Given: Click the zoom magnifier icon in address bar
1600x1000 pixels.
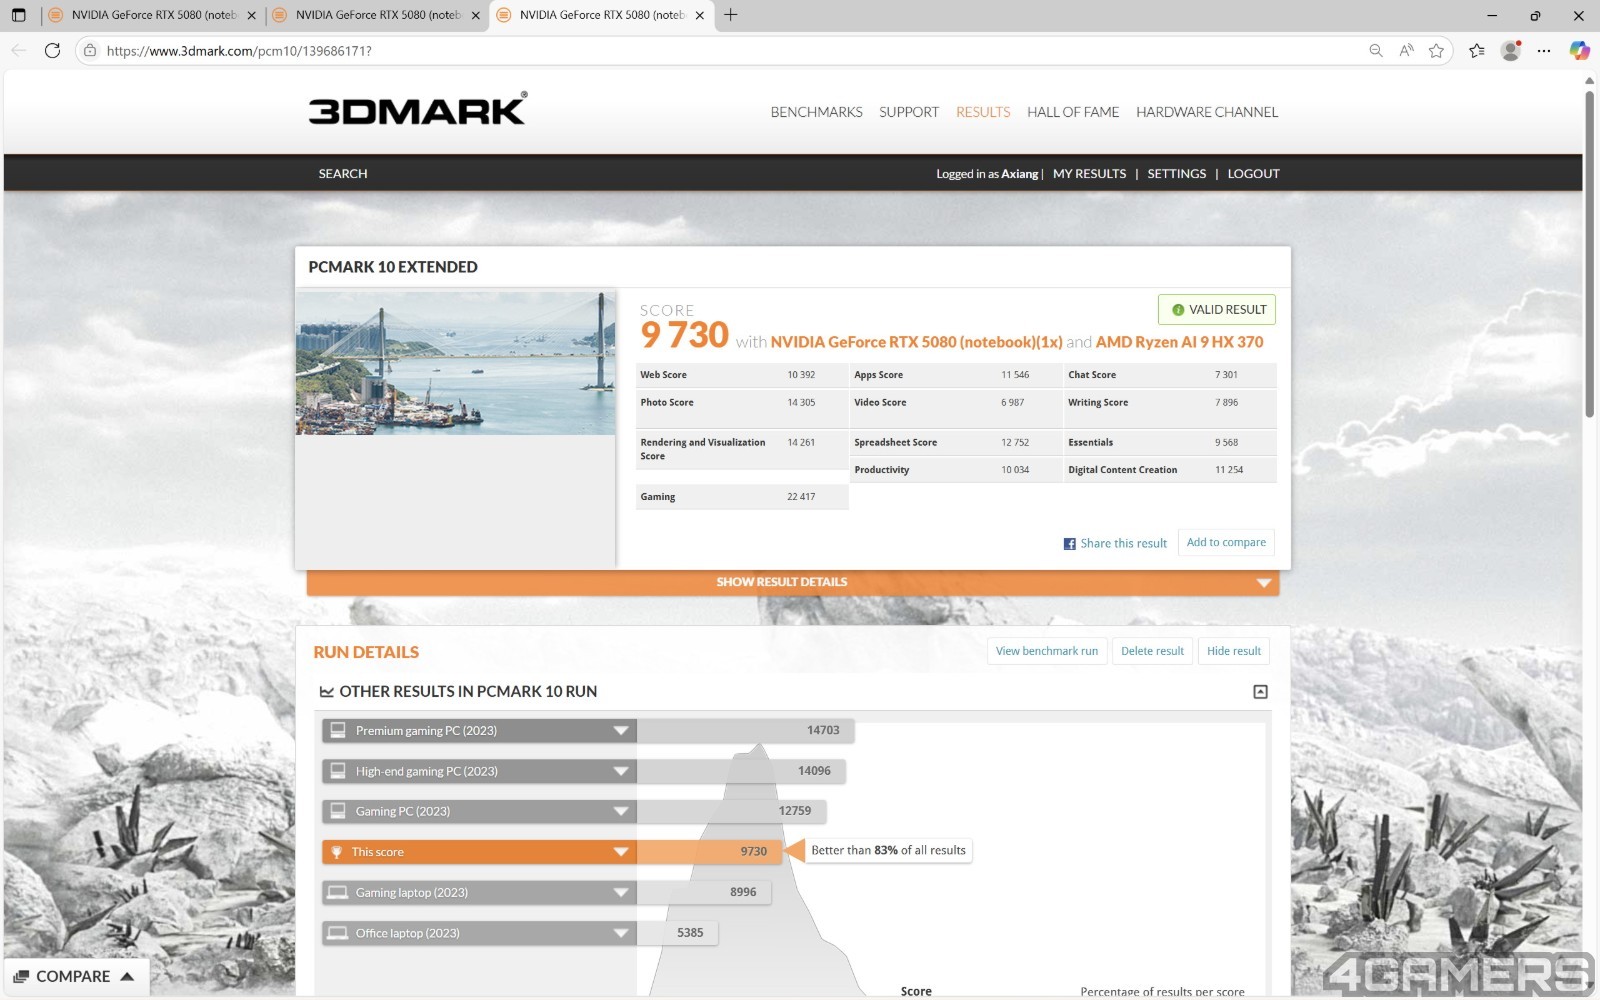Looking at the screenshot, I should pos(1376,50).
